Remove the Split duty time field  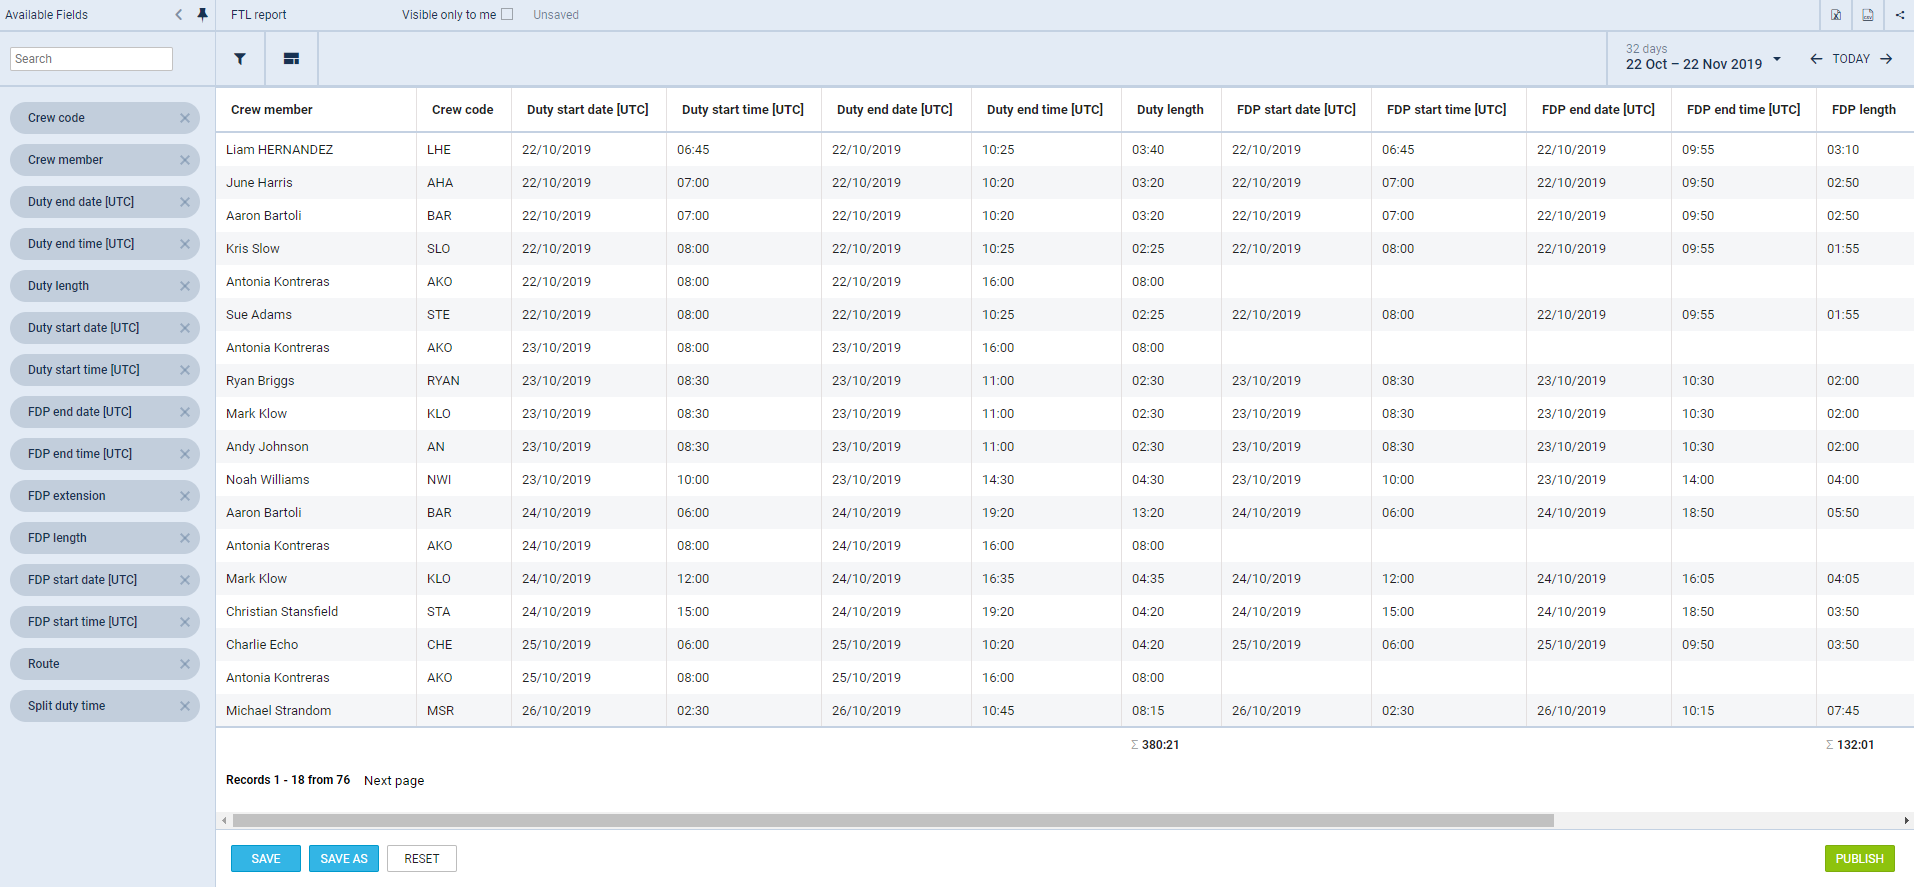(x=184, y=706)
